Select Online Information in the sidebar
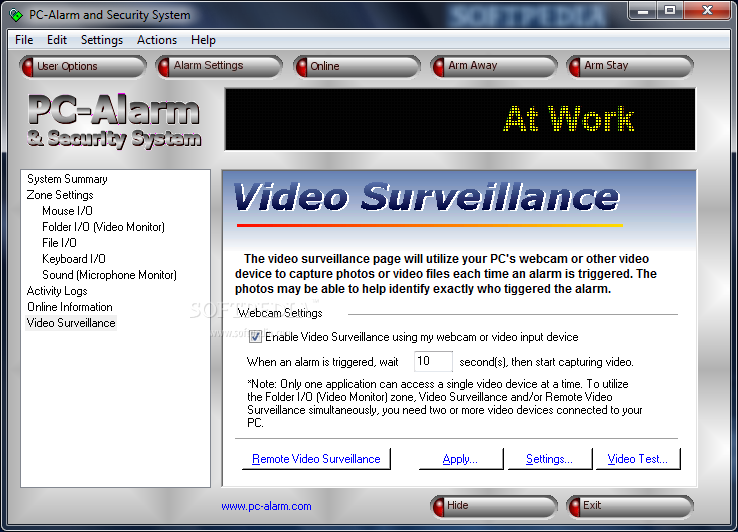Screen dimensions: 738x532 coord(70,307)
